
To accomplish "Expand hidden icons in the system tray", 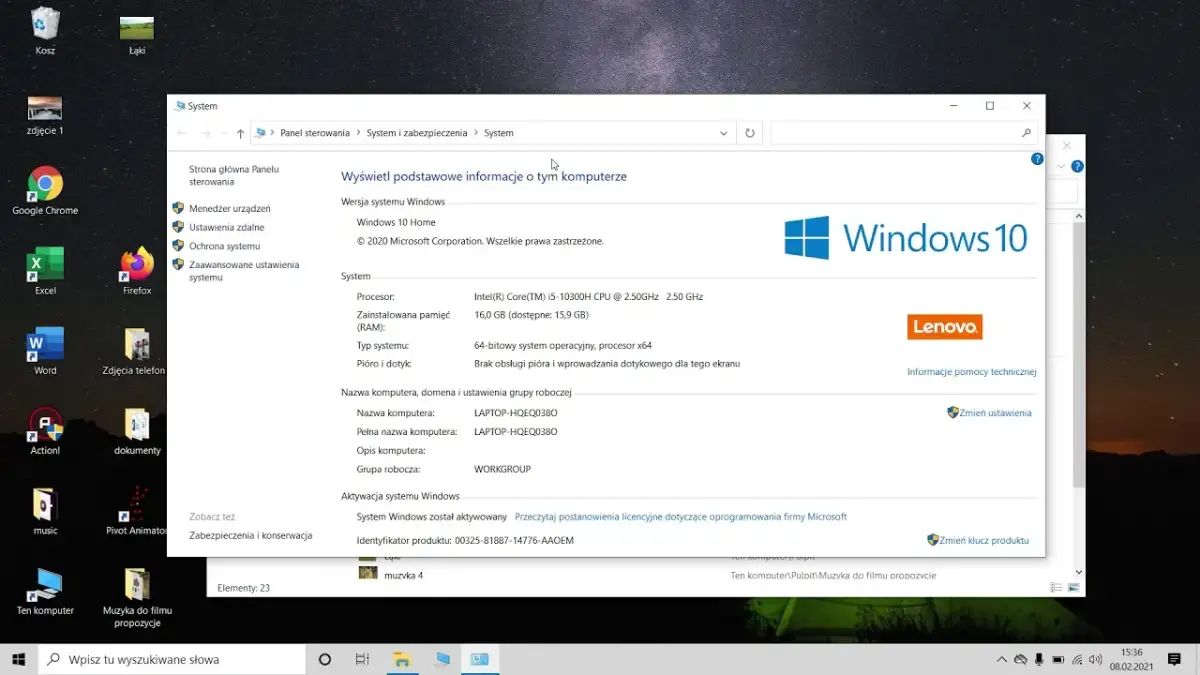I will click(1001, 659).
